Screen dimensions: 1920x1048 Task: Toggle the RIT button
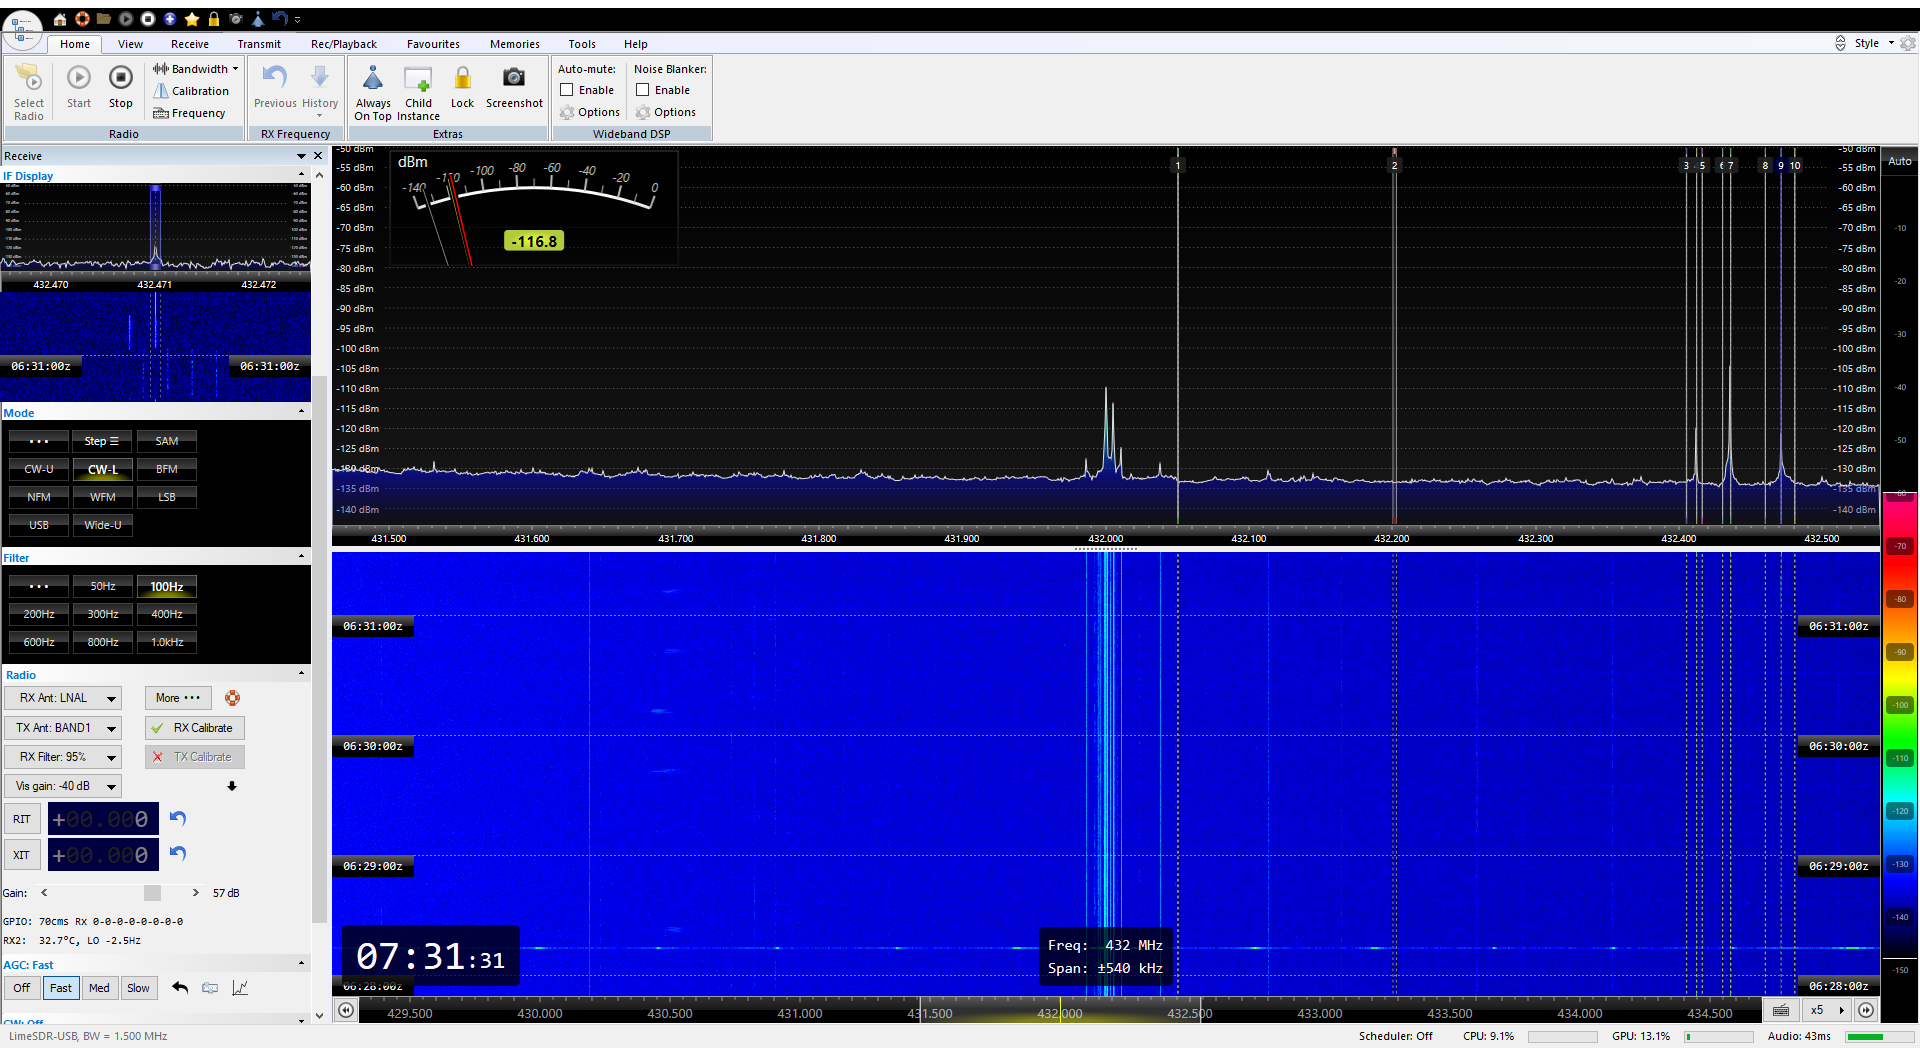coord(22,819)
